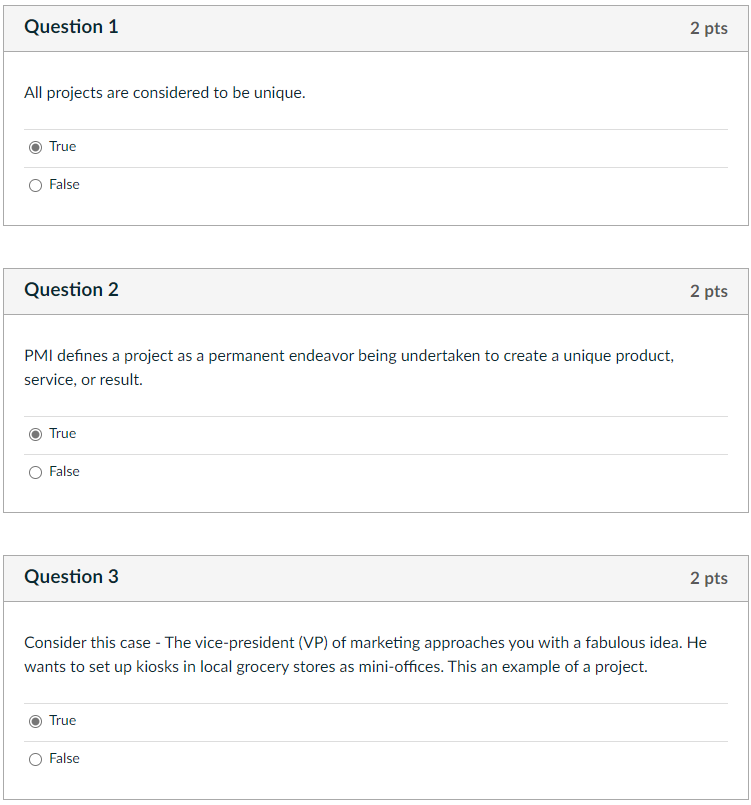Click the Question 3 header
Screen dimensions: 751x805
coord(71,577)
